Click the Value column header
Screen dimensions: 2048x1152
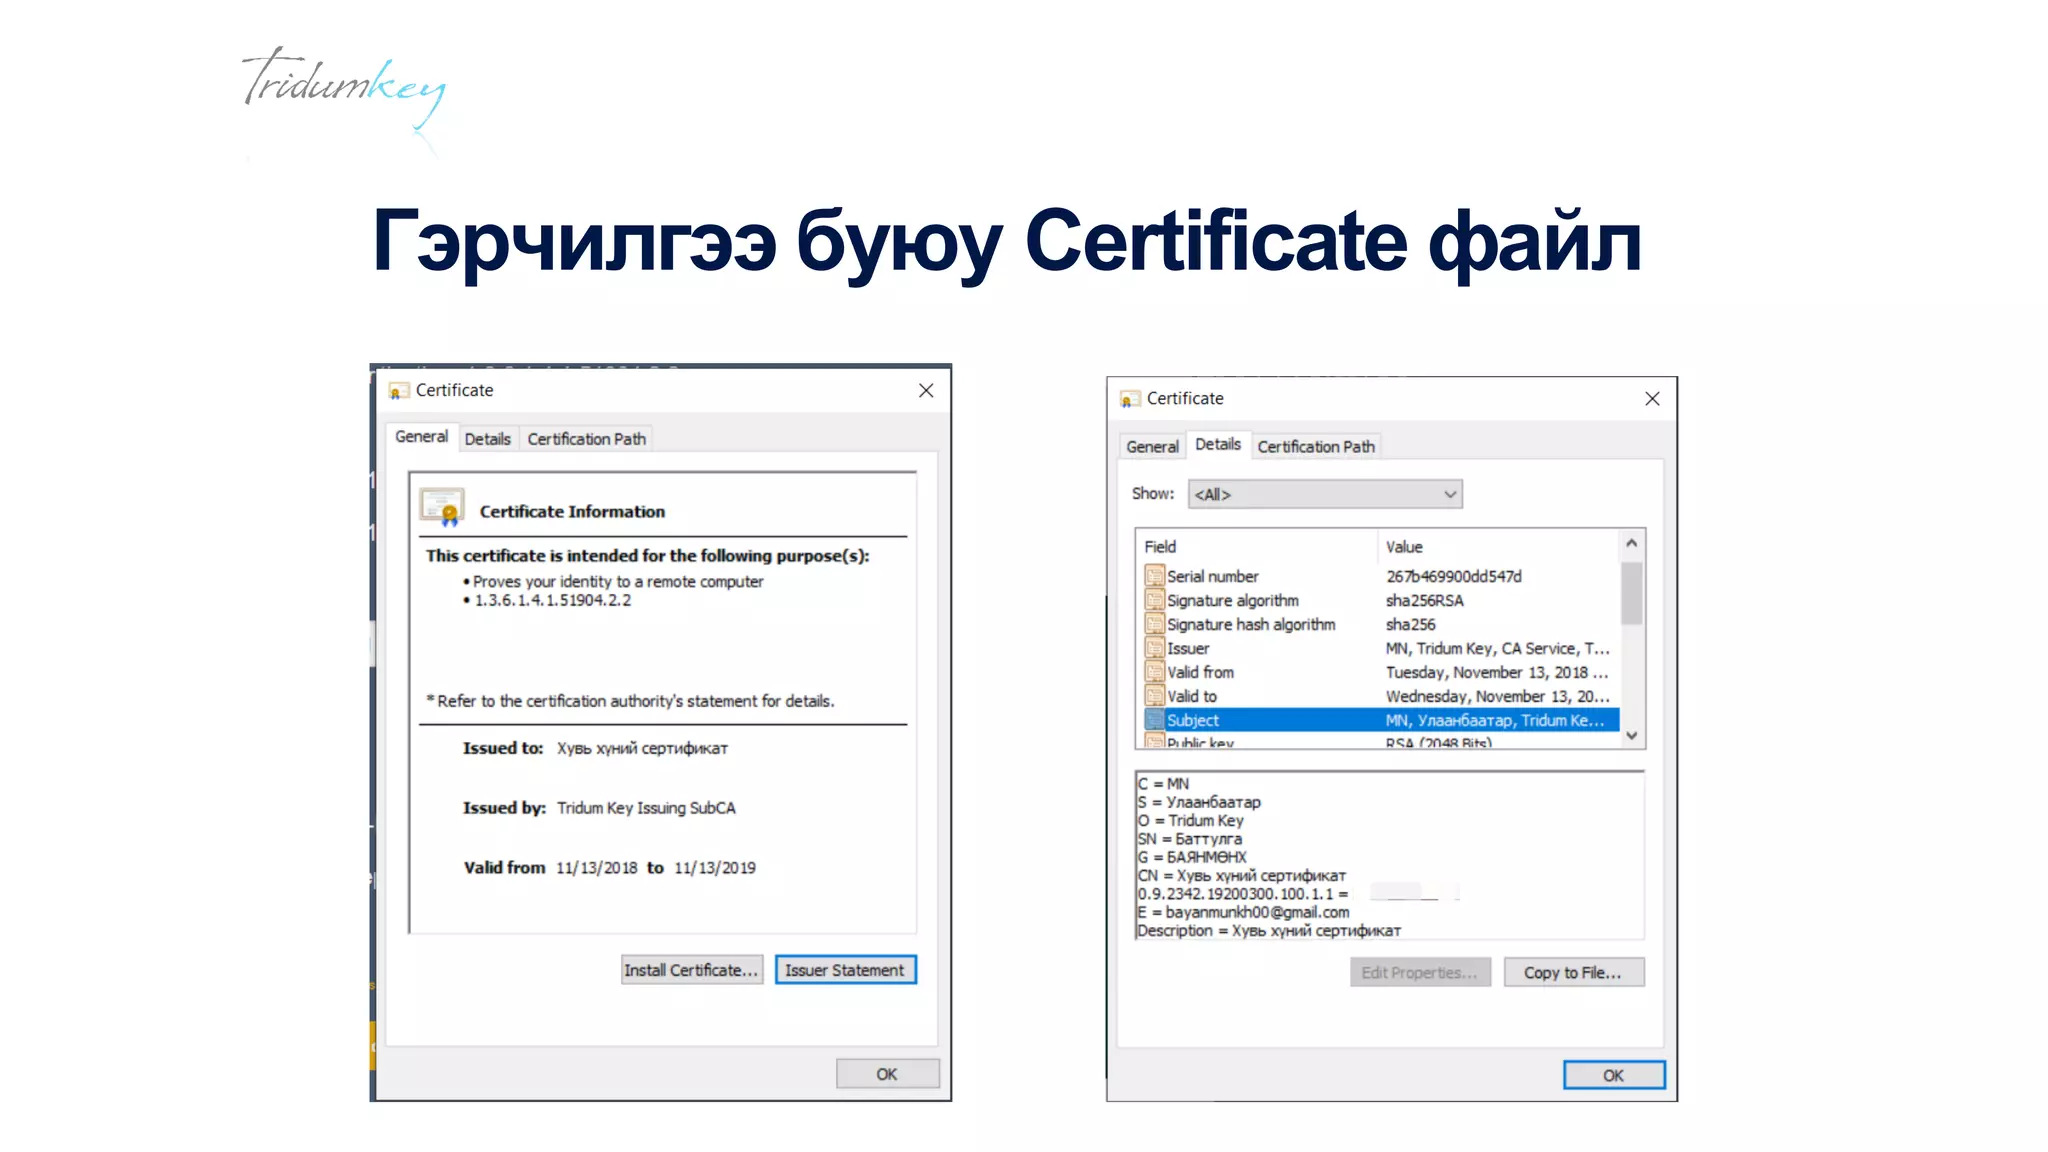tap(1498, 547)
